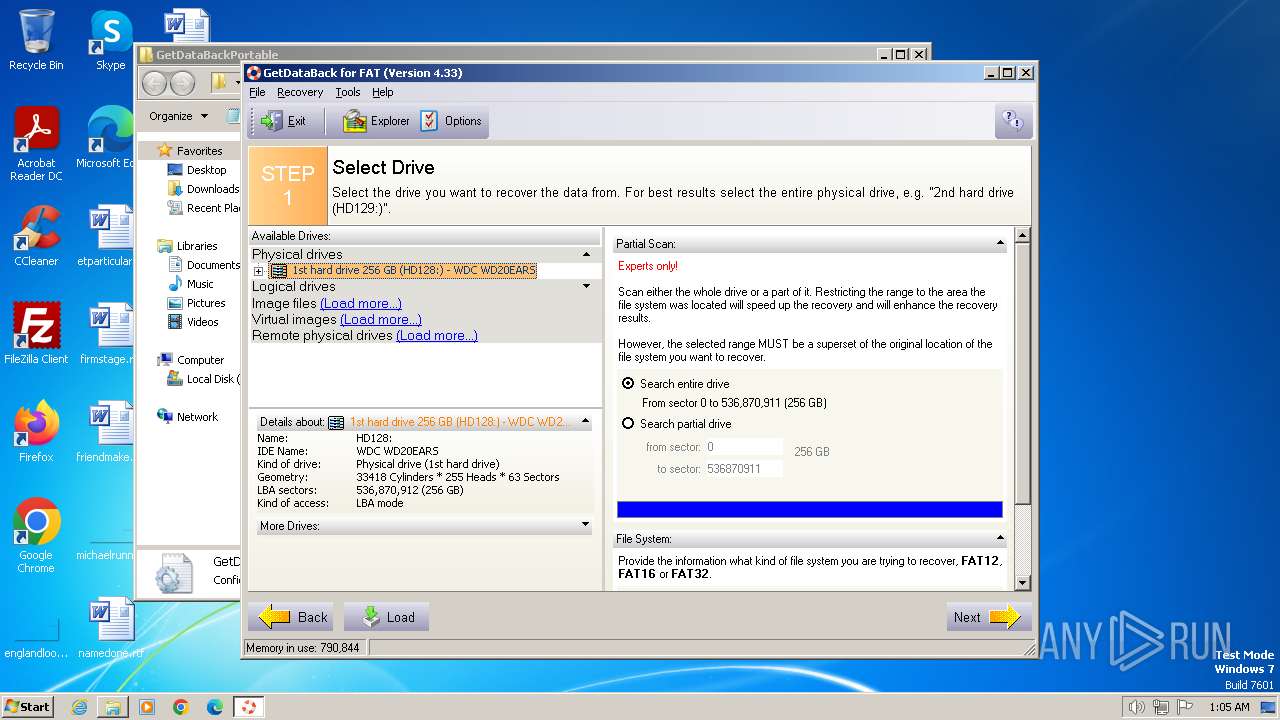Open the friendmake Word document icon
The width and height of the screenshot is (1280, 720).
[x=110, y=431]
